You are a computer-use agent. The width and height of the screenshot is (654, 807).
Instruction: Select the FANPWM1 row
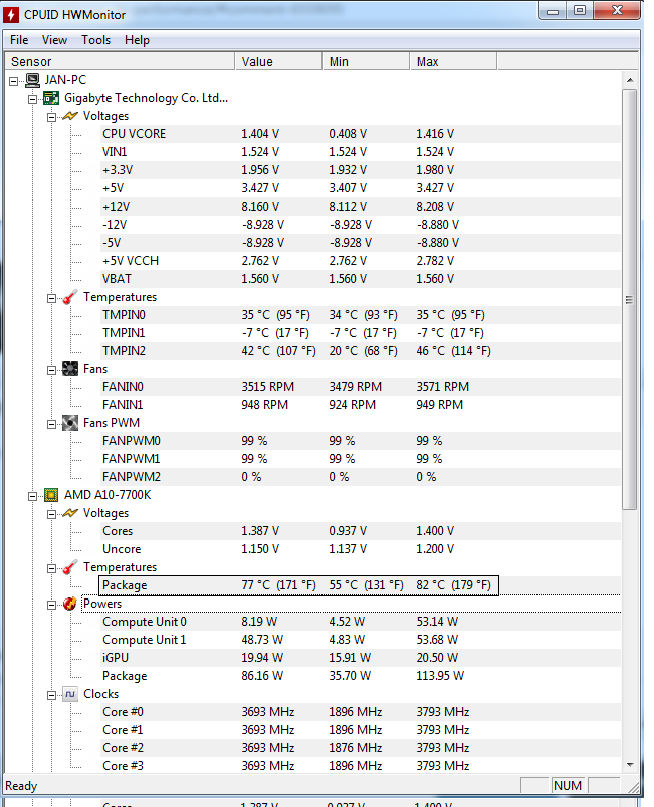361,459
